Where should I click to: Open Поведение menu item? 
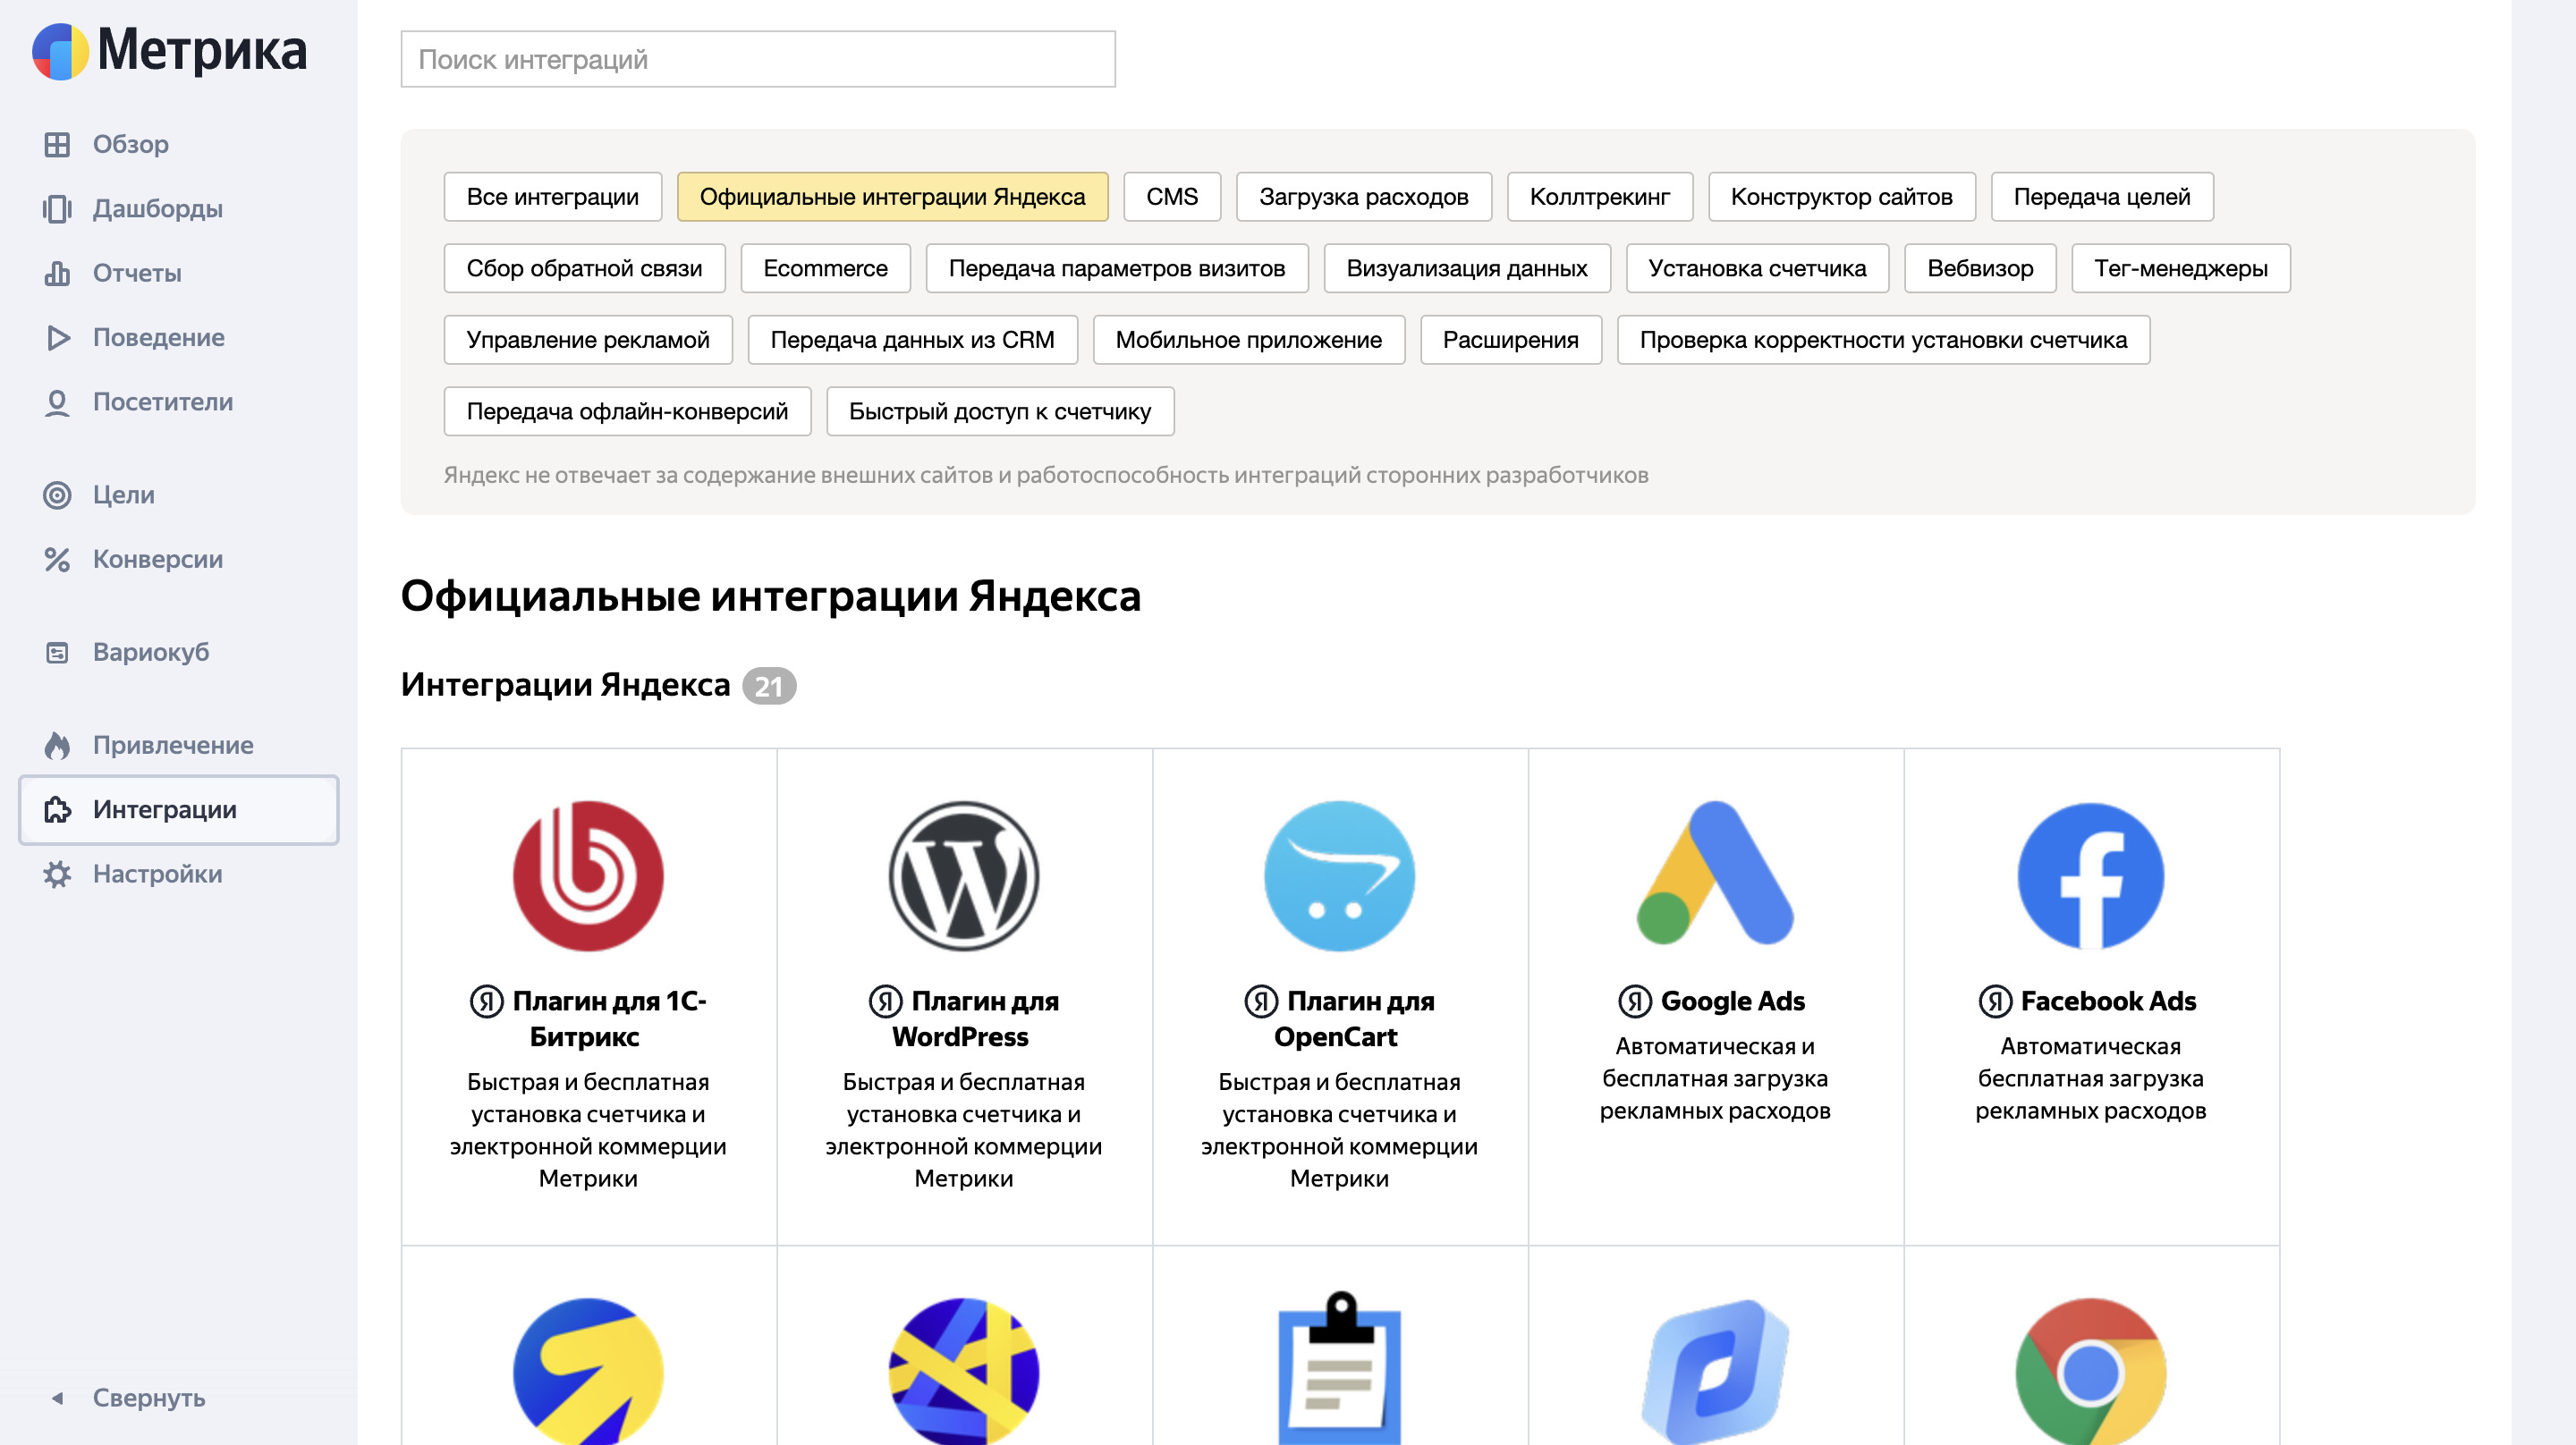(x=159, y=338)
